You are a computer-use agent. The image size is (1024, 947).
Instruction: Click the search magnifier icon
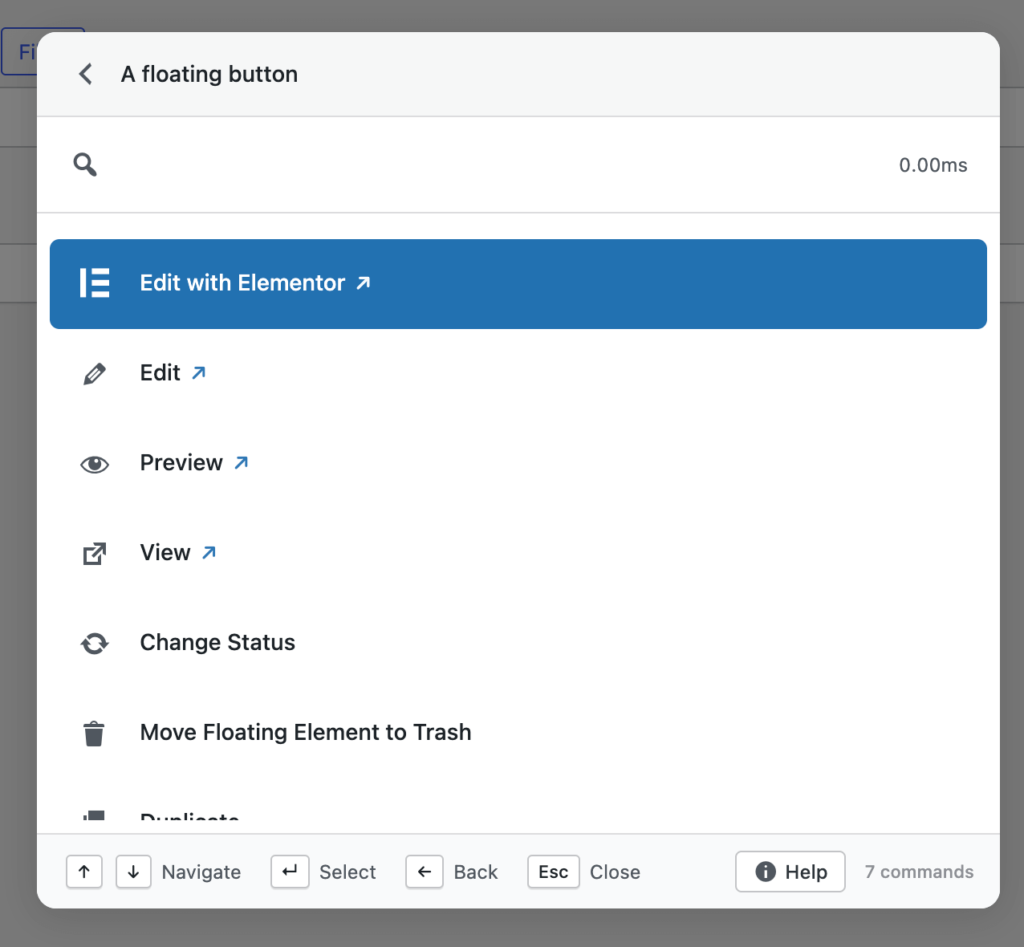pos(85,165)
